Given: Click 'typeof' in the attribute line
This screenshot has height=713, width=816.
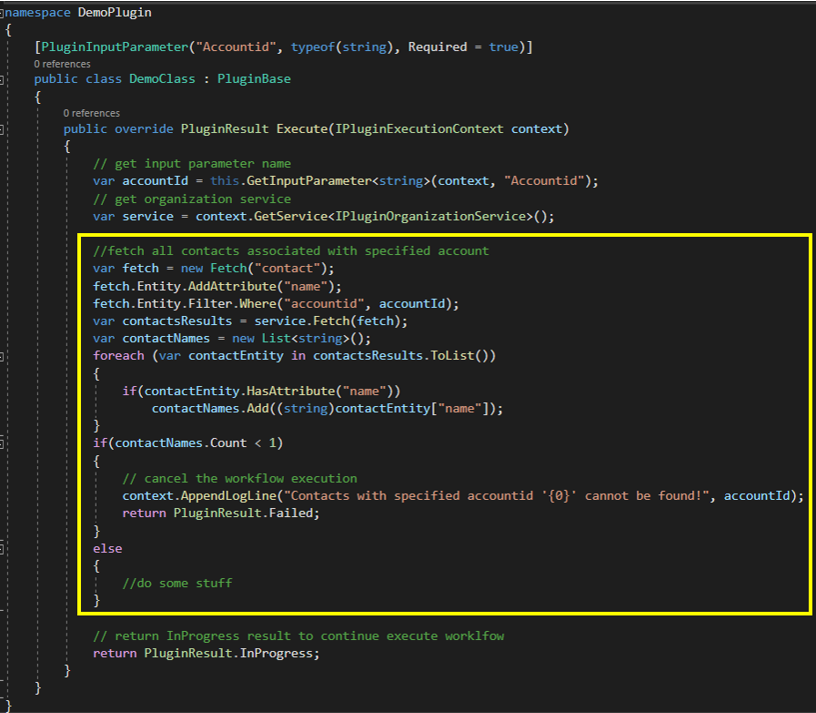Looking at the screenshot, I should pos(313,47).
